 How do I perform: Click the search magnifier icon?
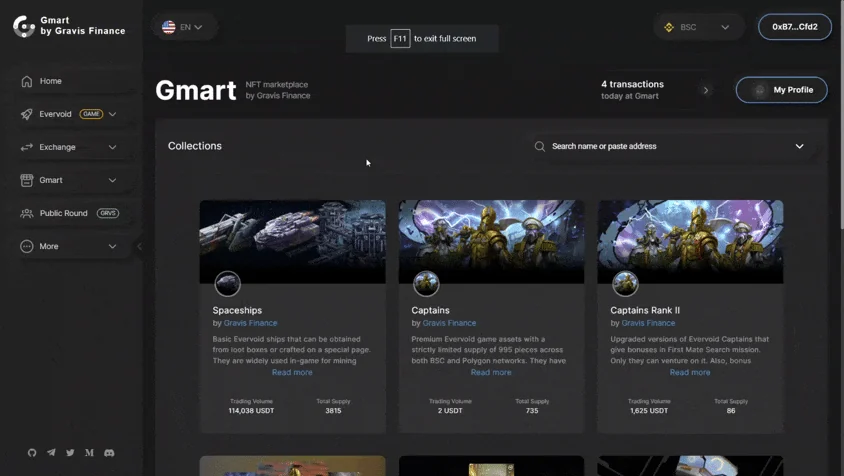[x=539, y=146]
